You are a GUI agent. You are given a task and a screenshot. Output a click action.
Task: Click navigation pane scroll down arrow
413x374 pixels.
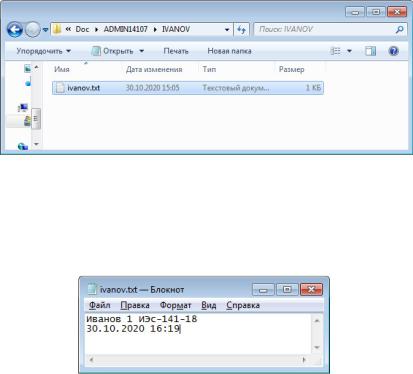pyautogui.click(x=36, y=144)
